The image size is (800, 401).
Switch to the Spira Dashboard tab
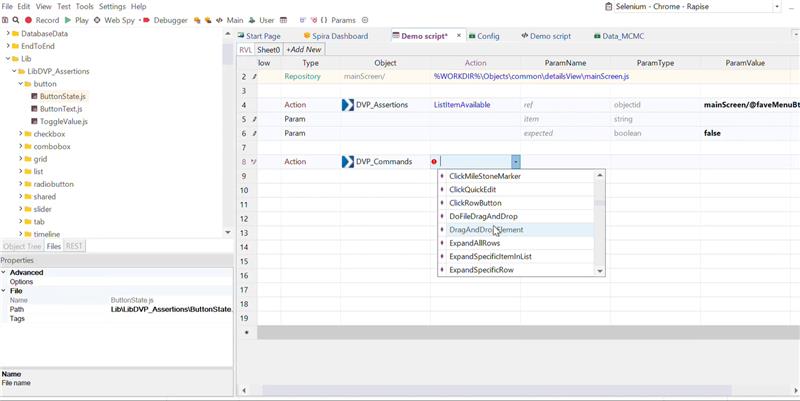(335, 36)
